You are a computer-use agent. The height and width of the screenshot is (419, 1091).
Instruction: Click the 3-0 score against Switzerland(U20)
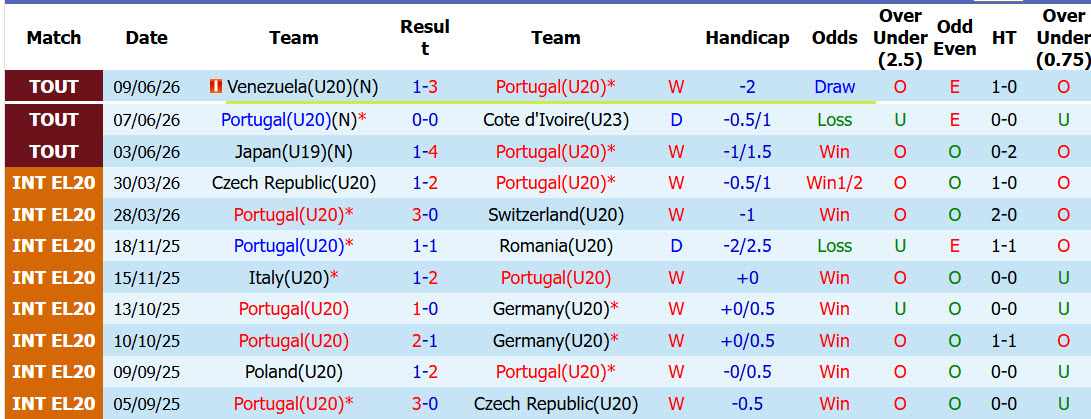(425, 215)
